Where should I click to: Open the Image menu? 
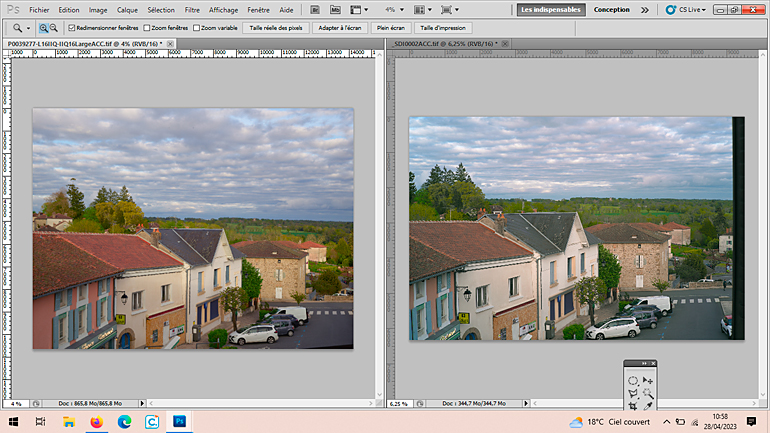(x=98, y=10)
